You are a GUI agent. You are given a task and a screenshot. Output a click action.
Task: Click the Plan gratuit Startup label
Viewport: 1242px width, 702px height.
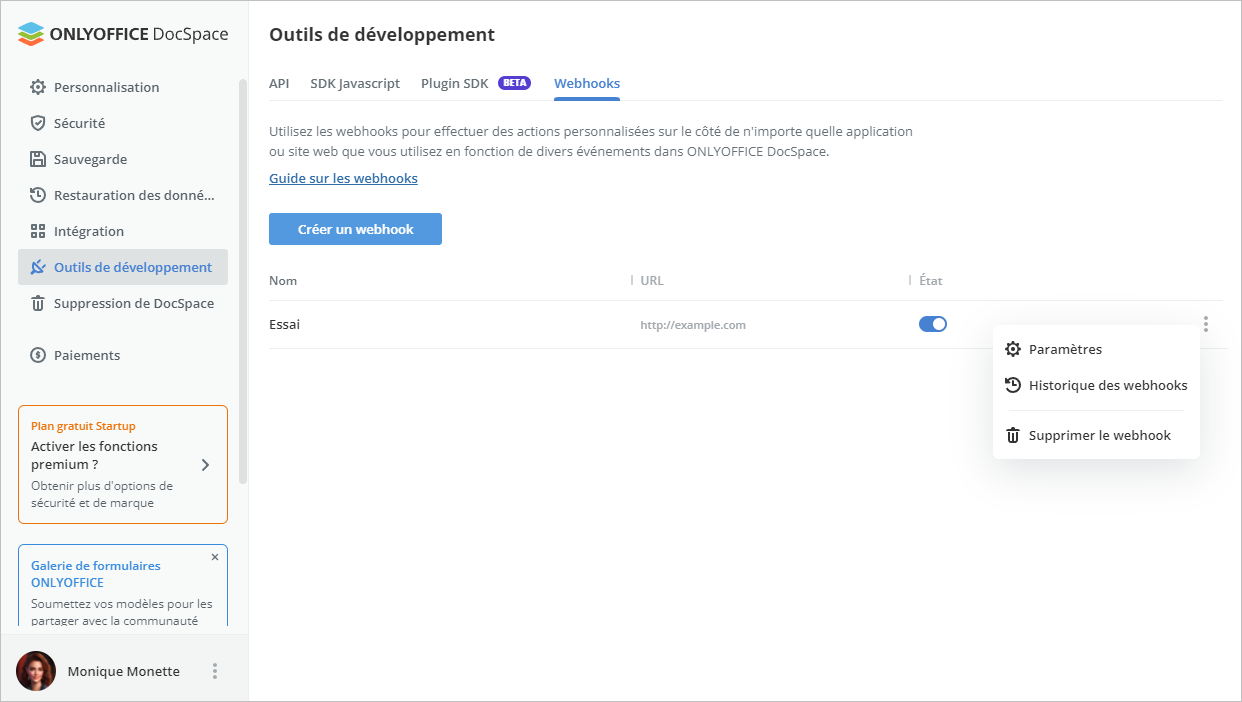coord(83,426)
